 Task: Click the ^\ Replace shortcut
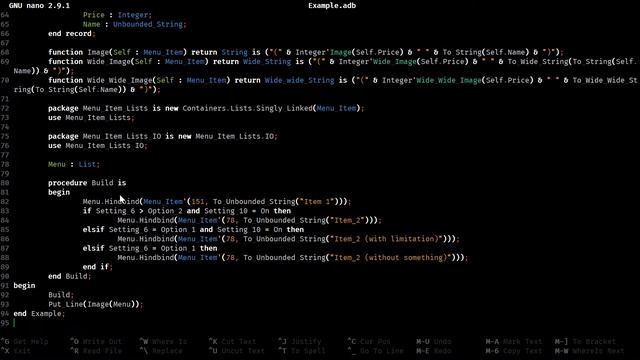pyautogui.click(x=161, y=351)
